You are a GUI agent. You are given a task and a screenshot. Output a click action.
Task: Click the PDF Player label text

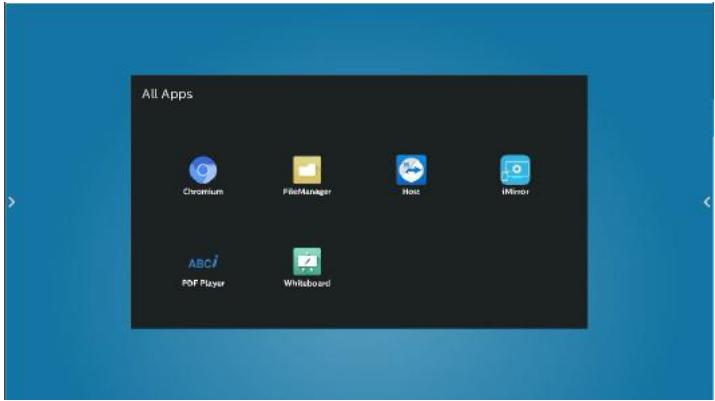203,283
